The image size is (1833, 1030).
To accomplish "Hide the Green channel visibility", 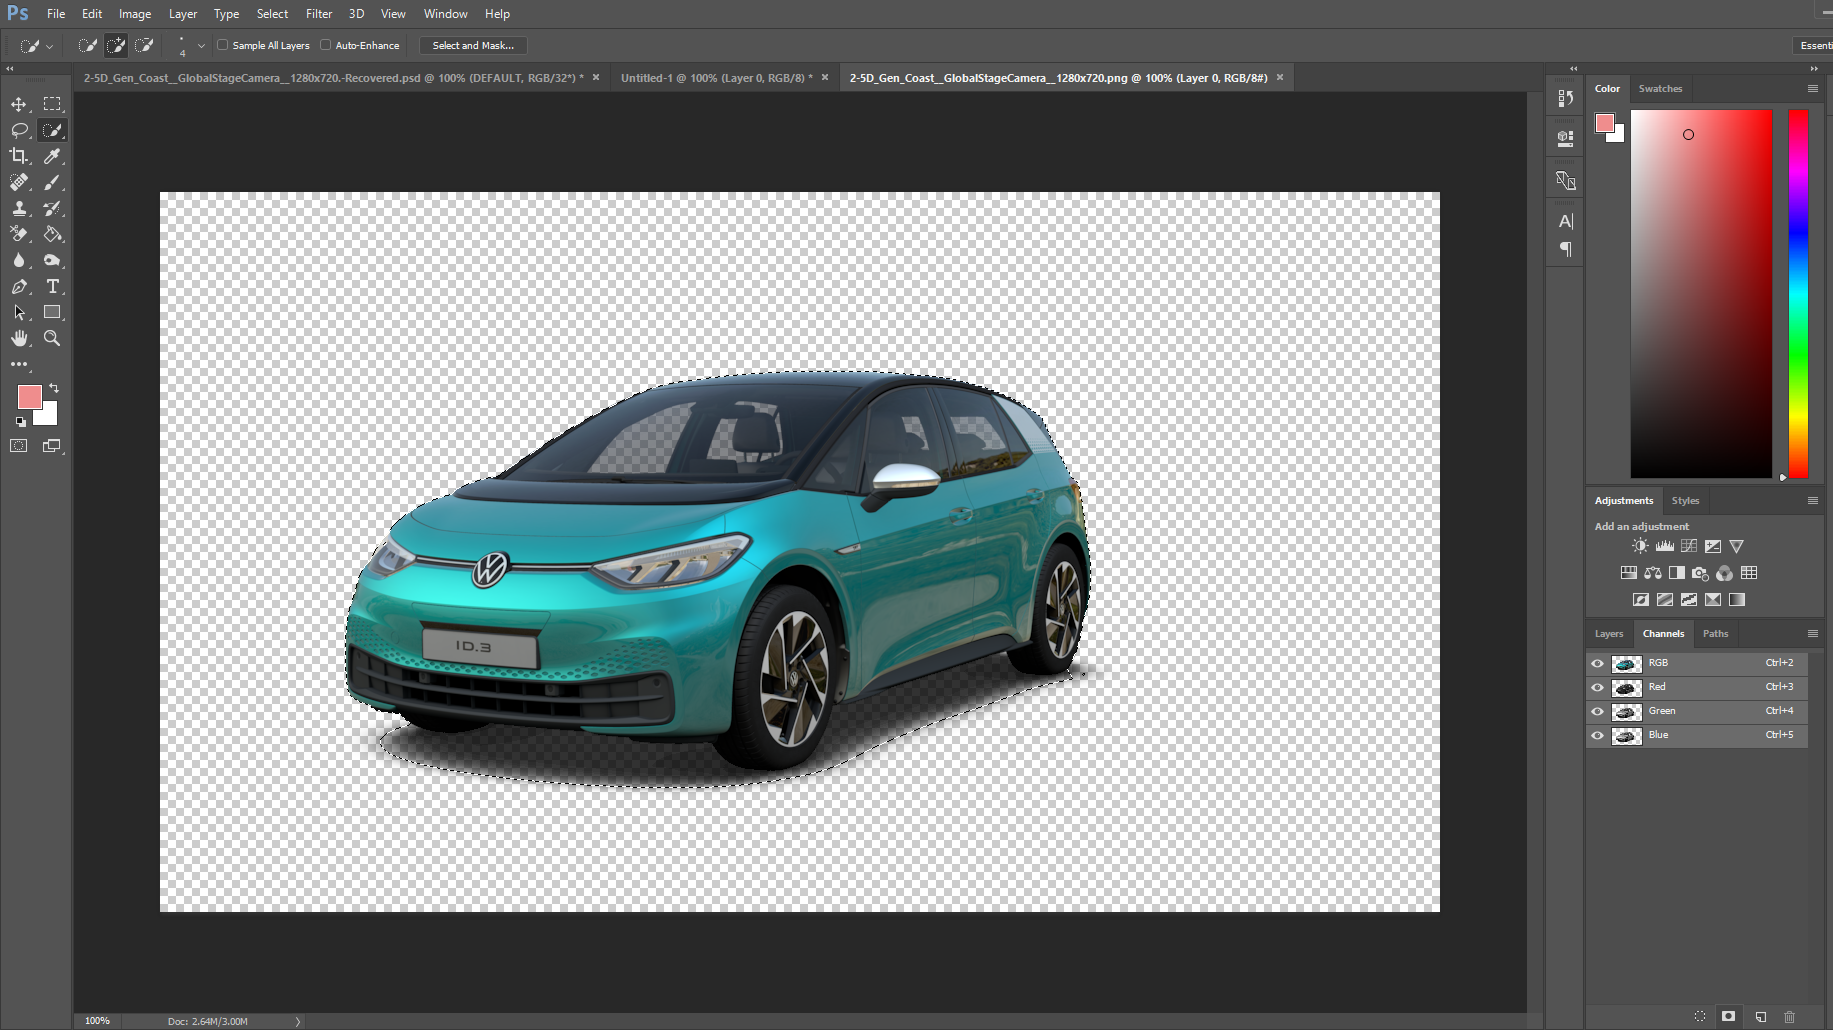I will tap(1597, 711).
